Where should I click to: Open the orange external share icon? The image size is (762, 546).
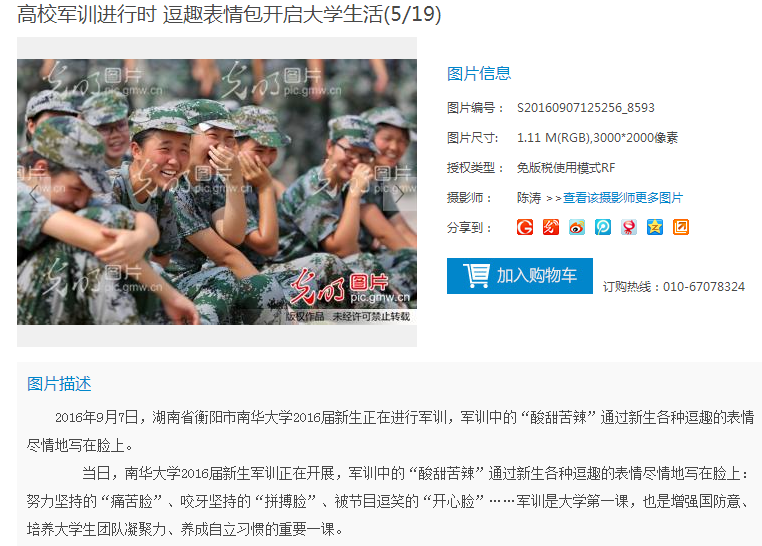(681, 227)
